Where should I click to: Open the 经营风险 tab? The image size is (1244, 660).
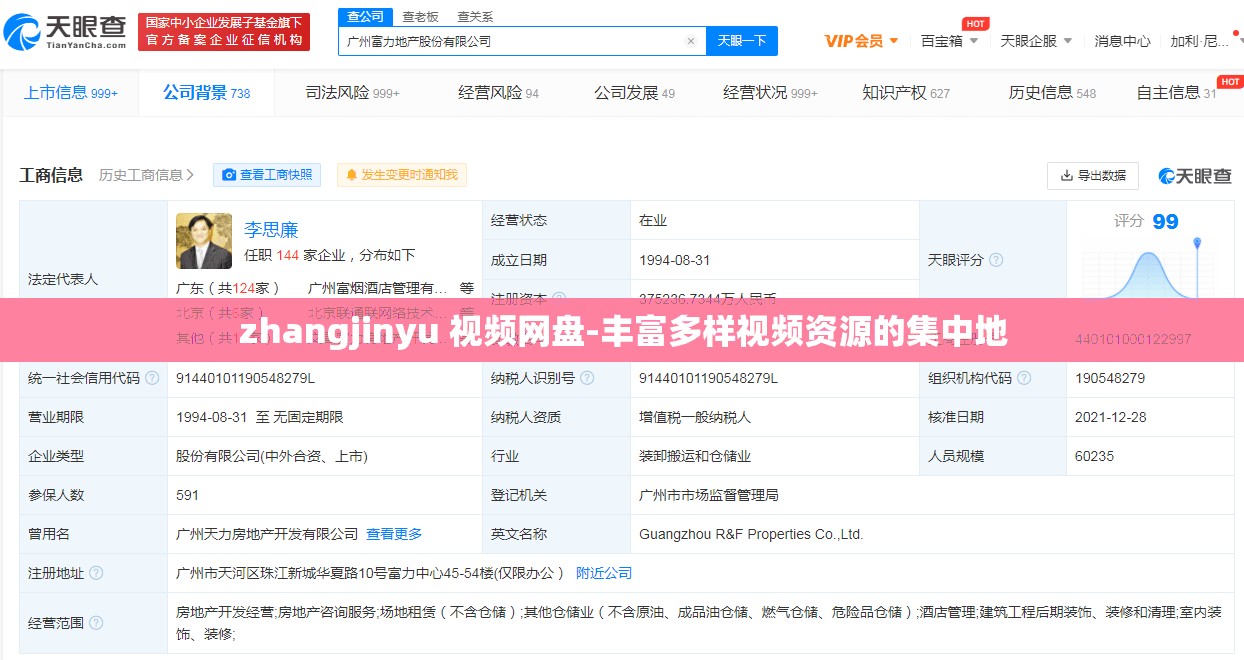point(498,93)
